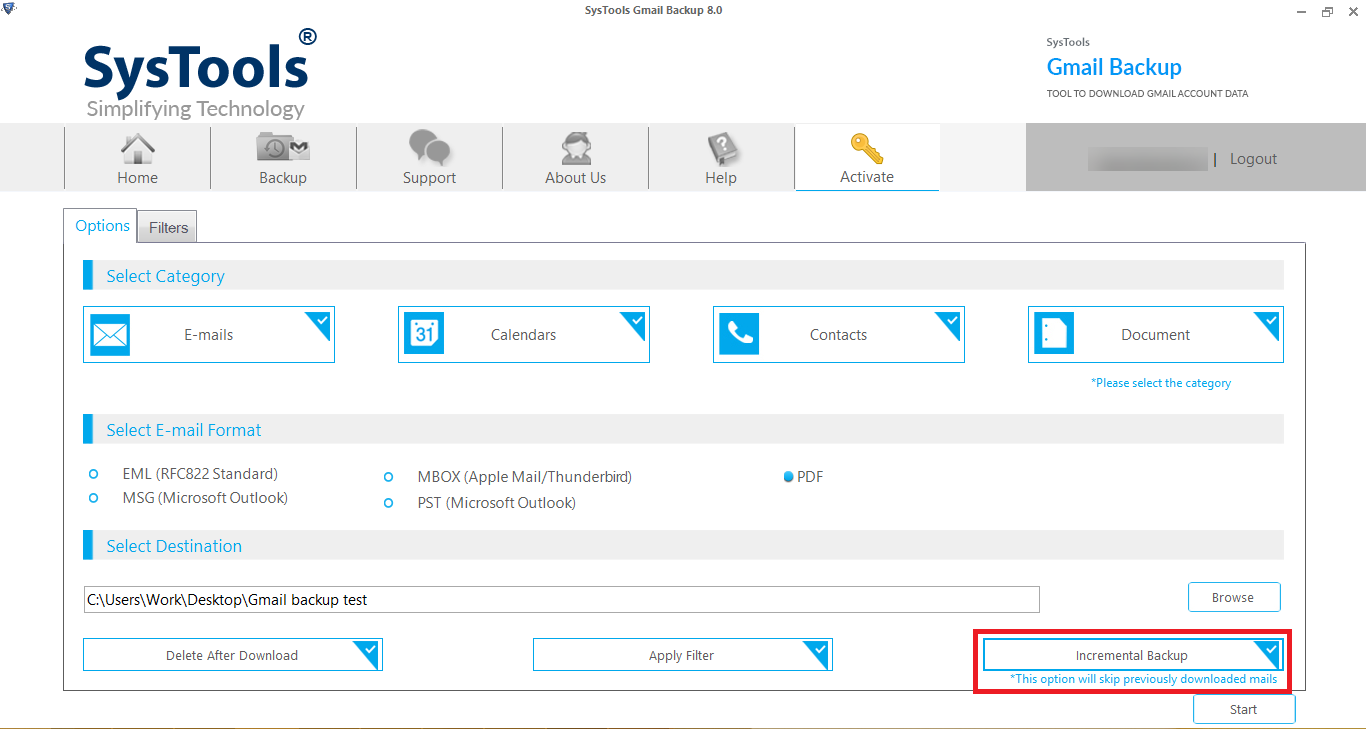Click the Incremental Backup label

coord(1131,656)
